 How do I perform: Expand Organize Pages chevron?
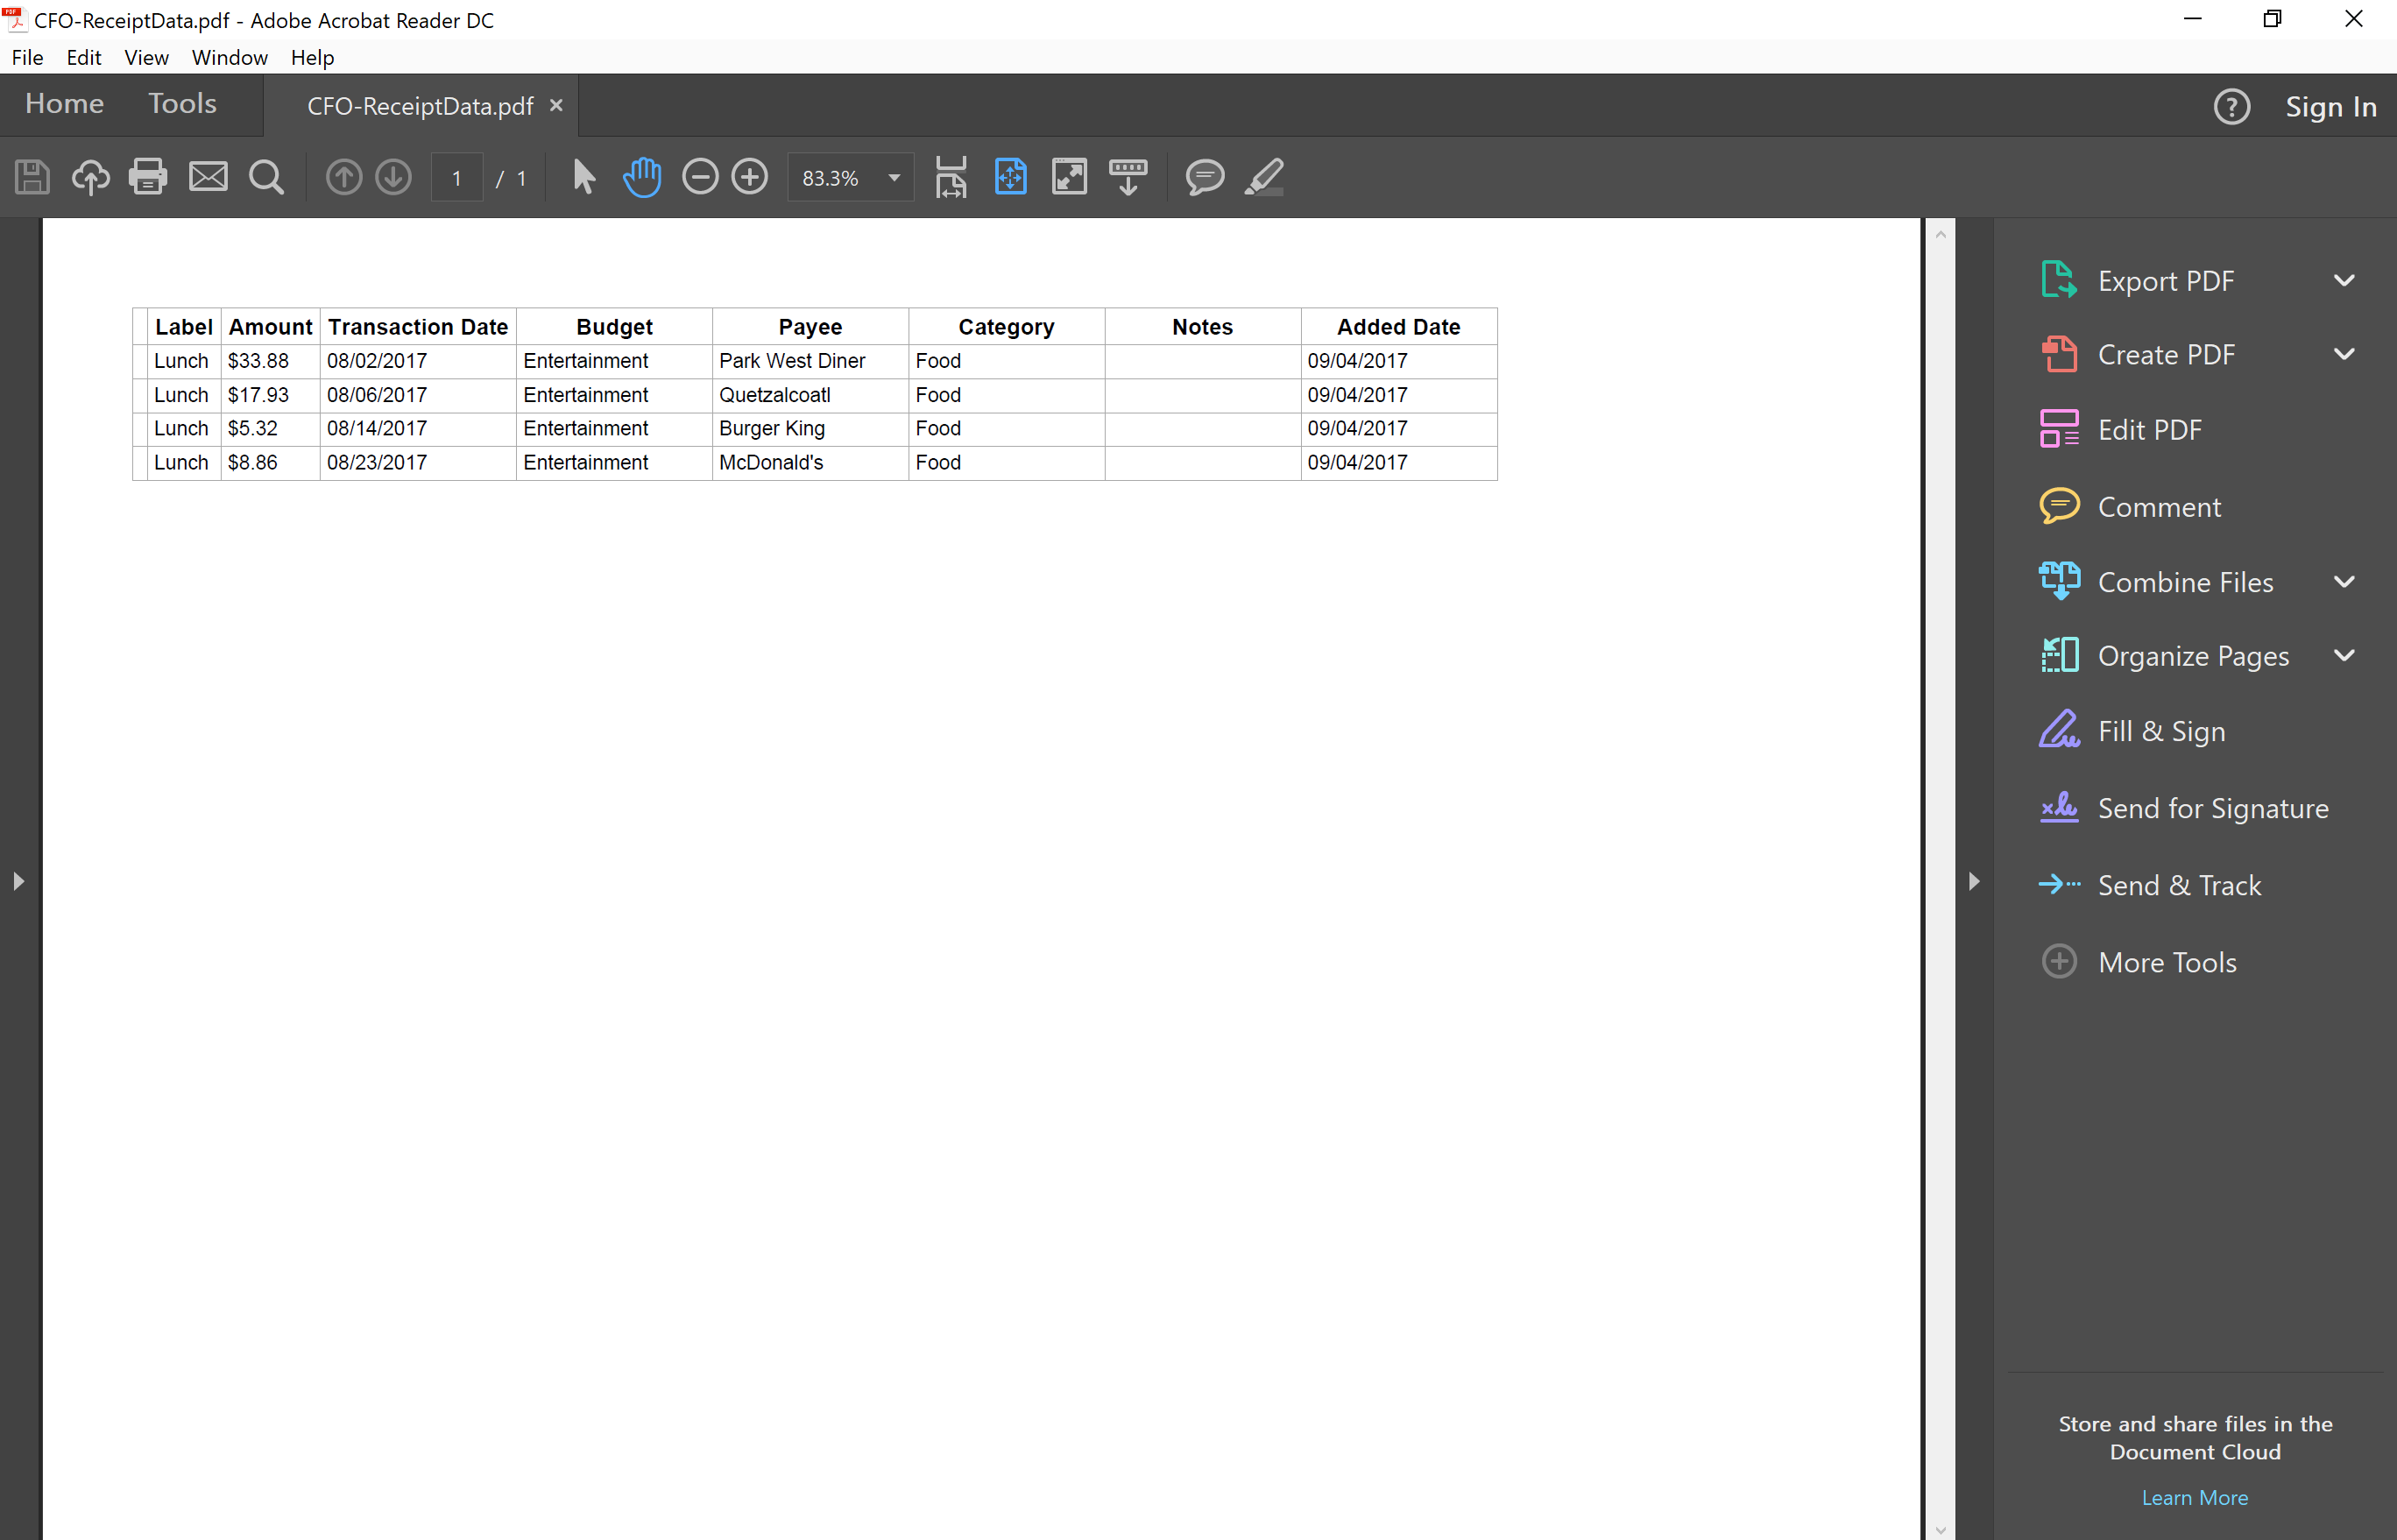pos(2344,655)
